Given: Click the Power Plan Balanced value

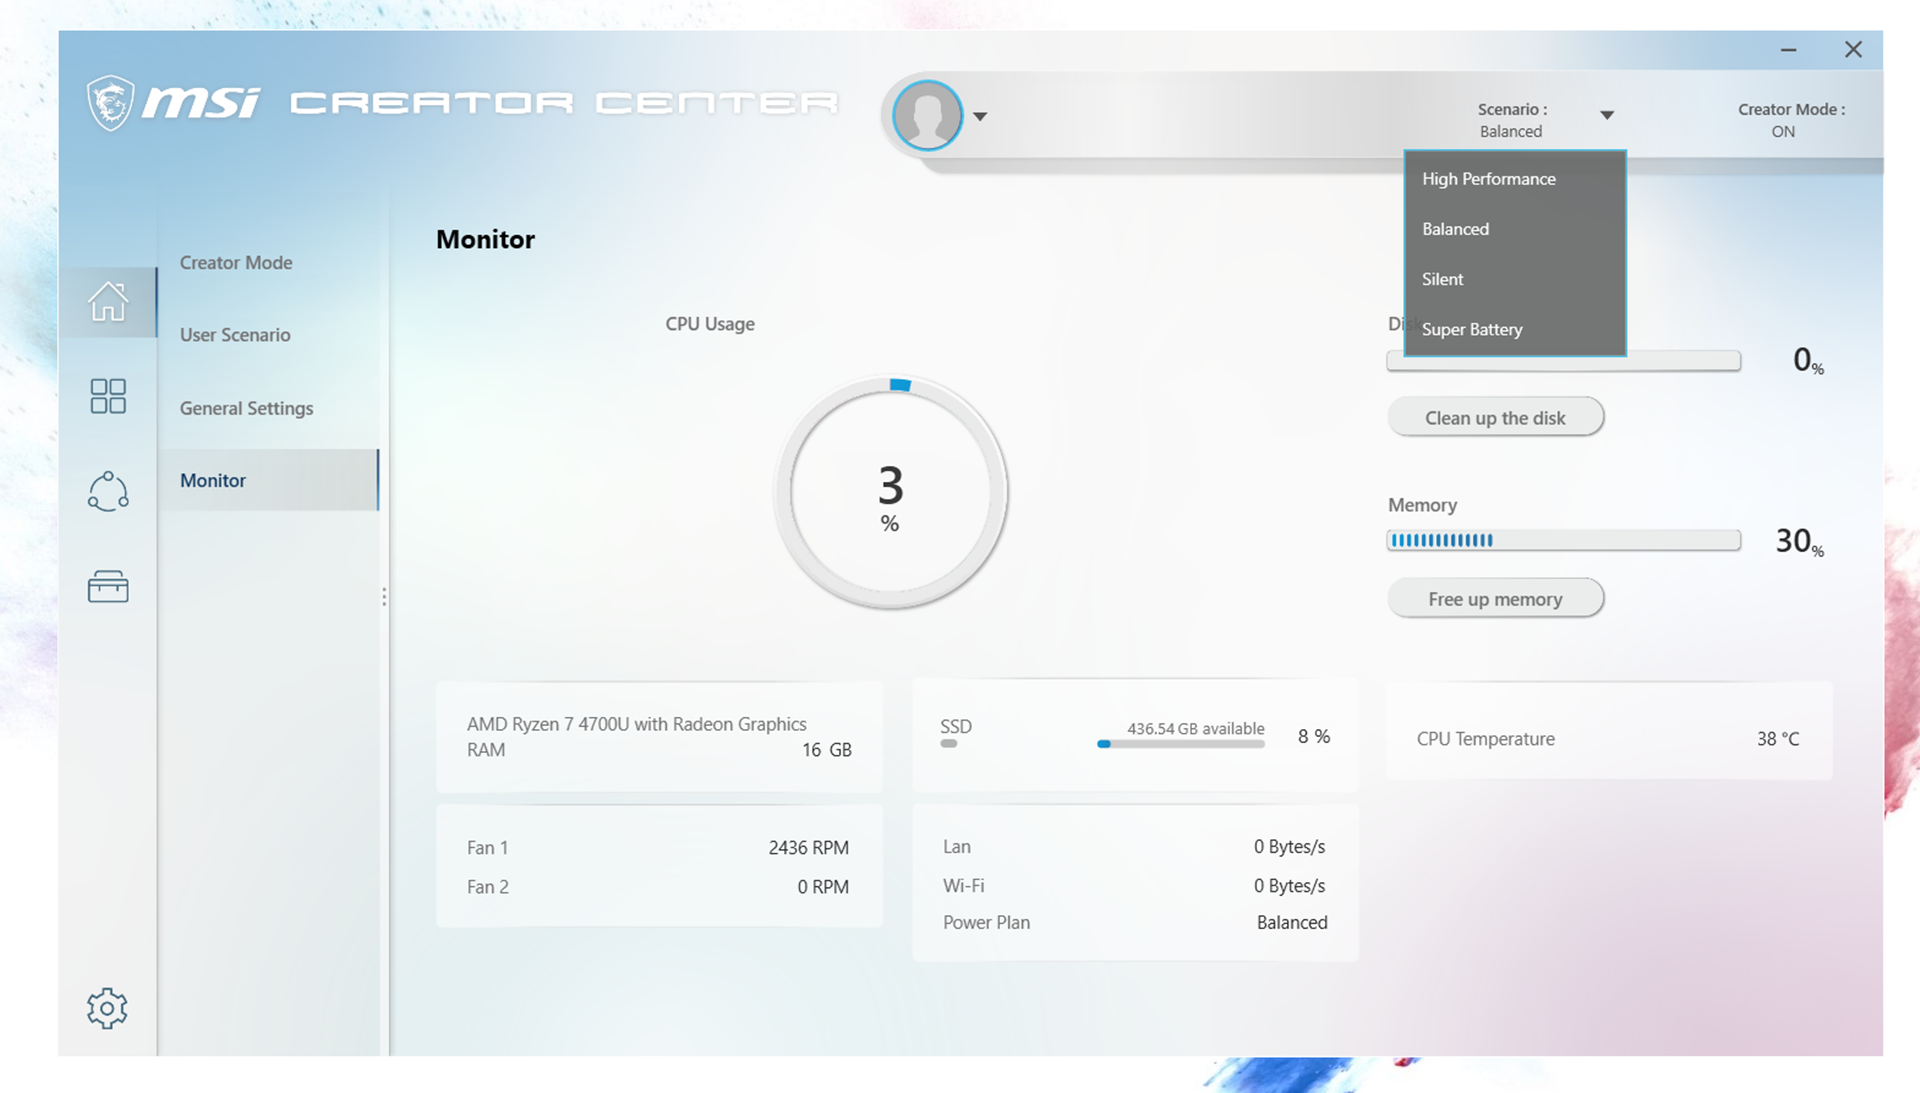Looking at the screenshot, I should (1292, 923).
